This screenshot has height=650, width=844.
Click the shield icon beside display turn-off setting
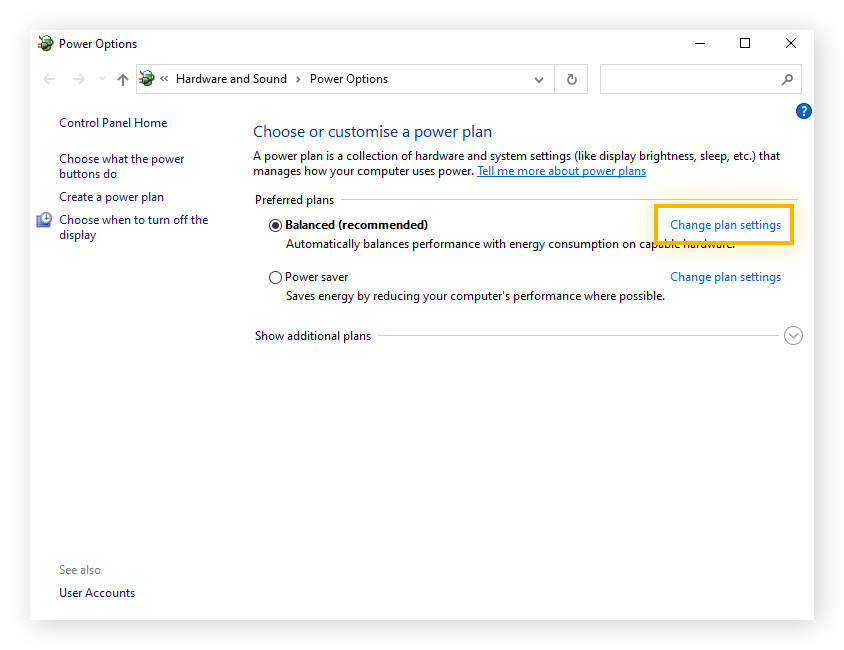tap(43, 221)
